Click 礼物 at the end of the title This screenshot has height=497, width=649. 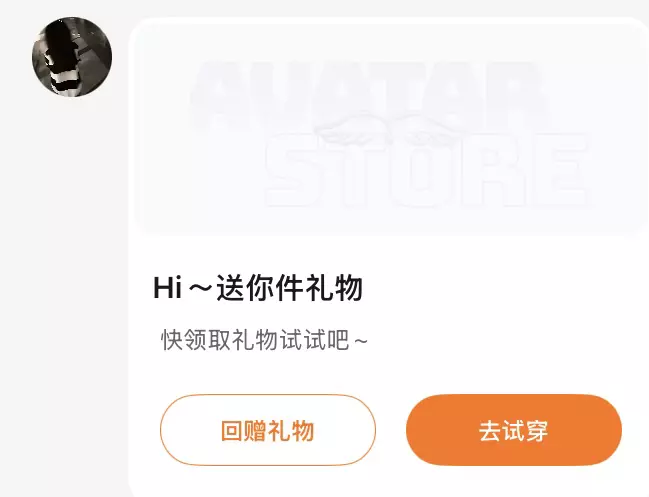(334, 287)
